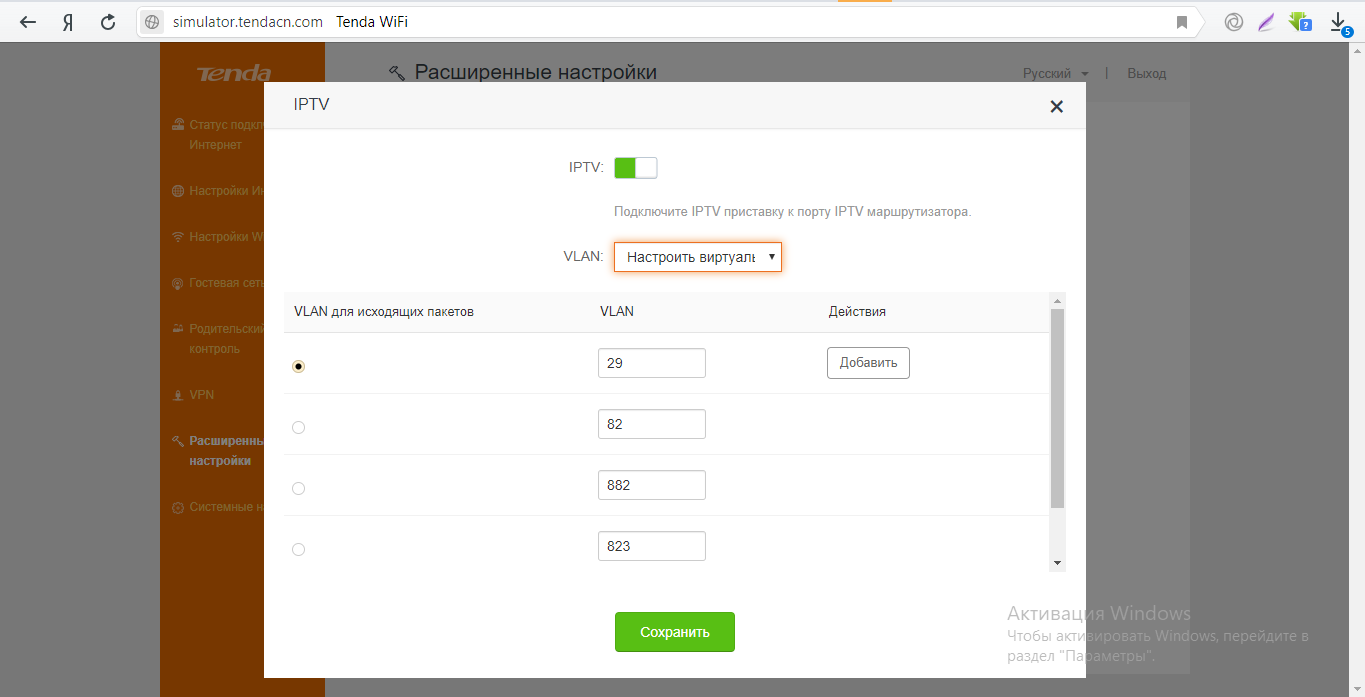The width and height of the screenshot is (1365, 697).
Task: Open VPN section in sidebar
Action: (201, 395)
